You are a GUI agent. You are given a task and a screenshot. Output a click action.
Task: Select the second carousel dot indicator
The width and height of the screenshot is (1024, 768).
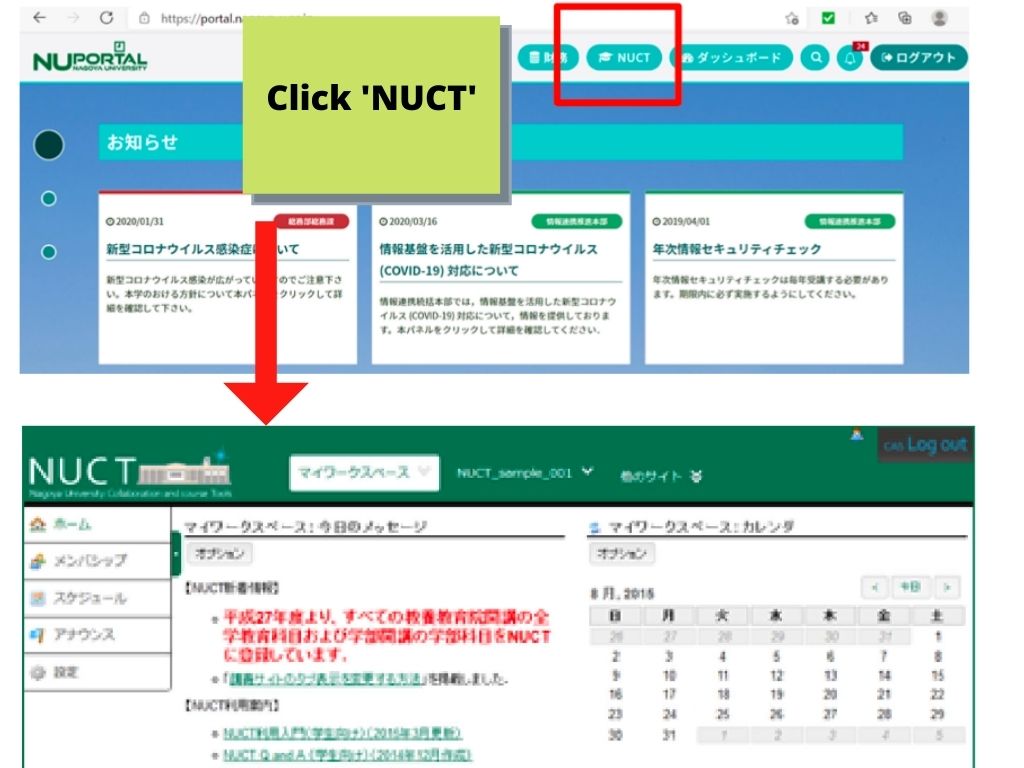(48, 199)
